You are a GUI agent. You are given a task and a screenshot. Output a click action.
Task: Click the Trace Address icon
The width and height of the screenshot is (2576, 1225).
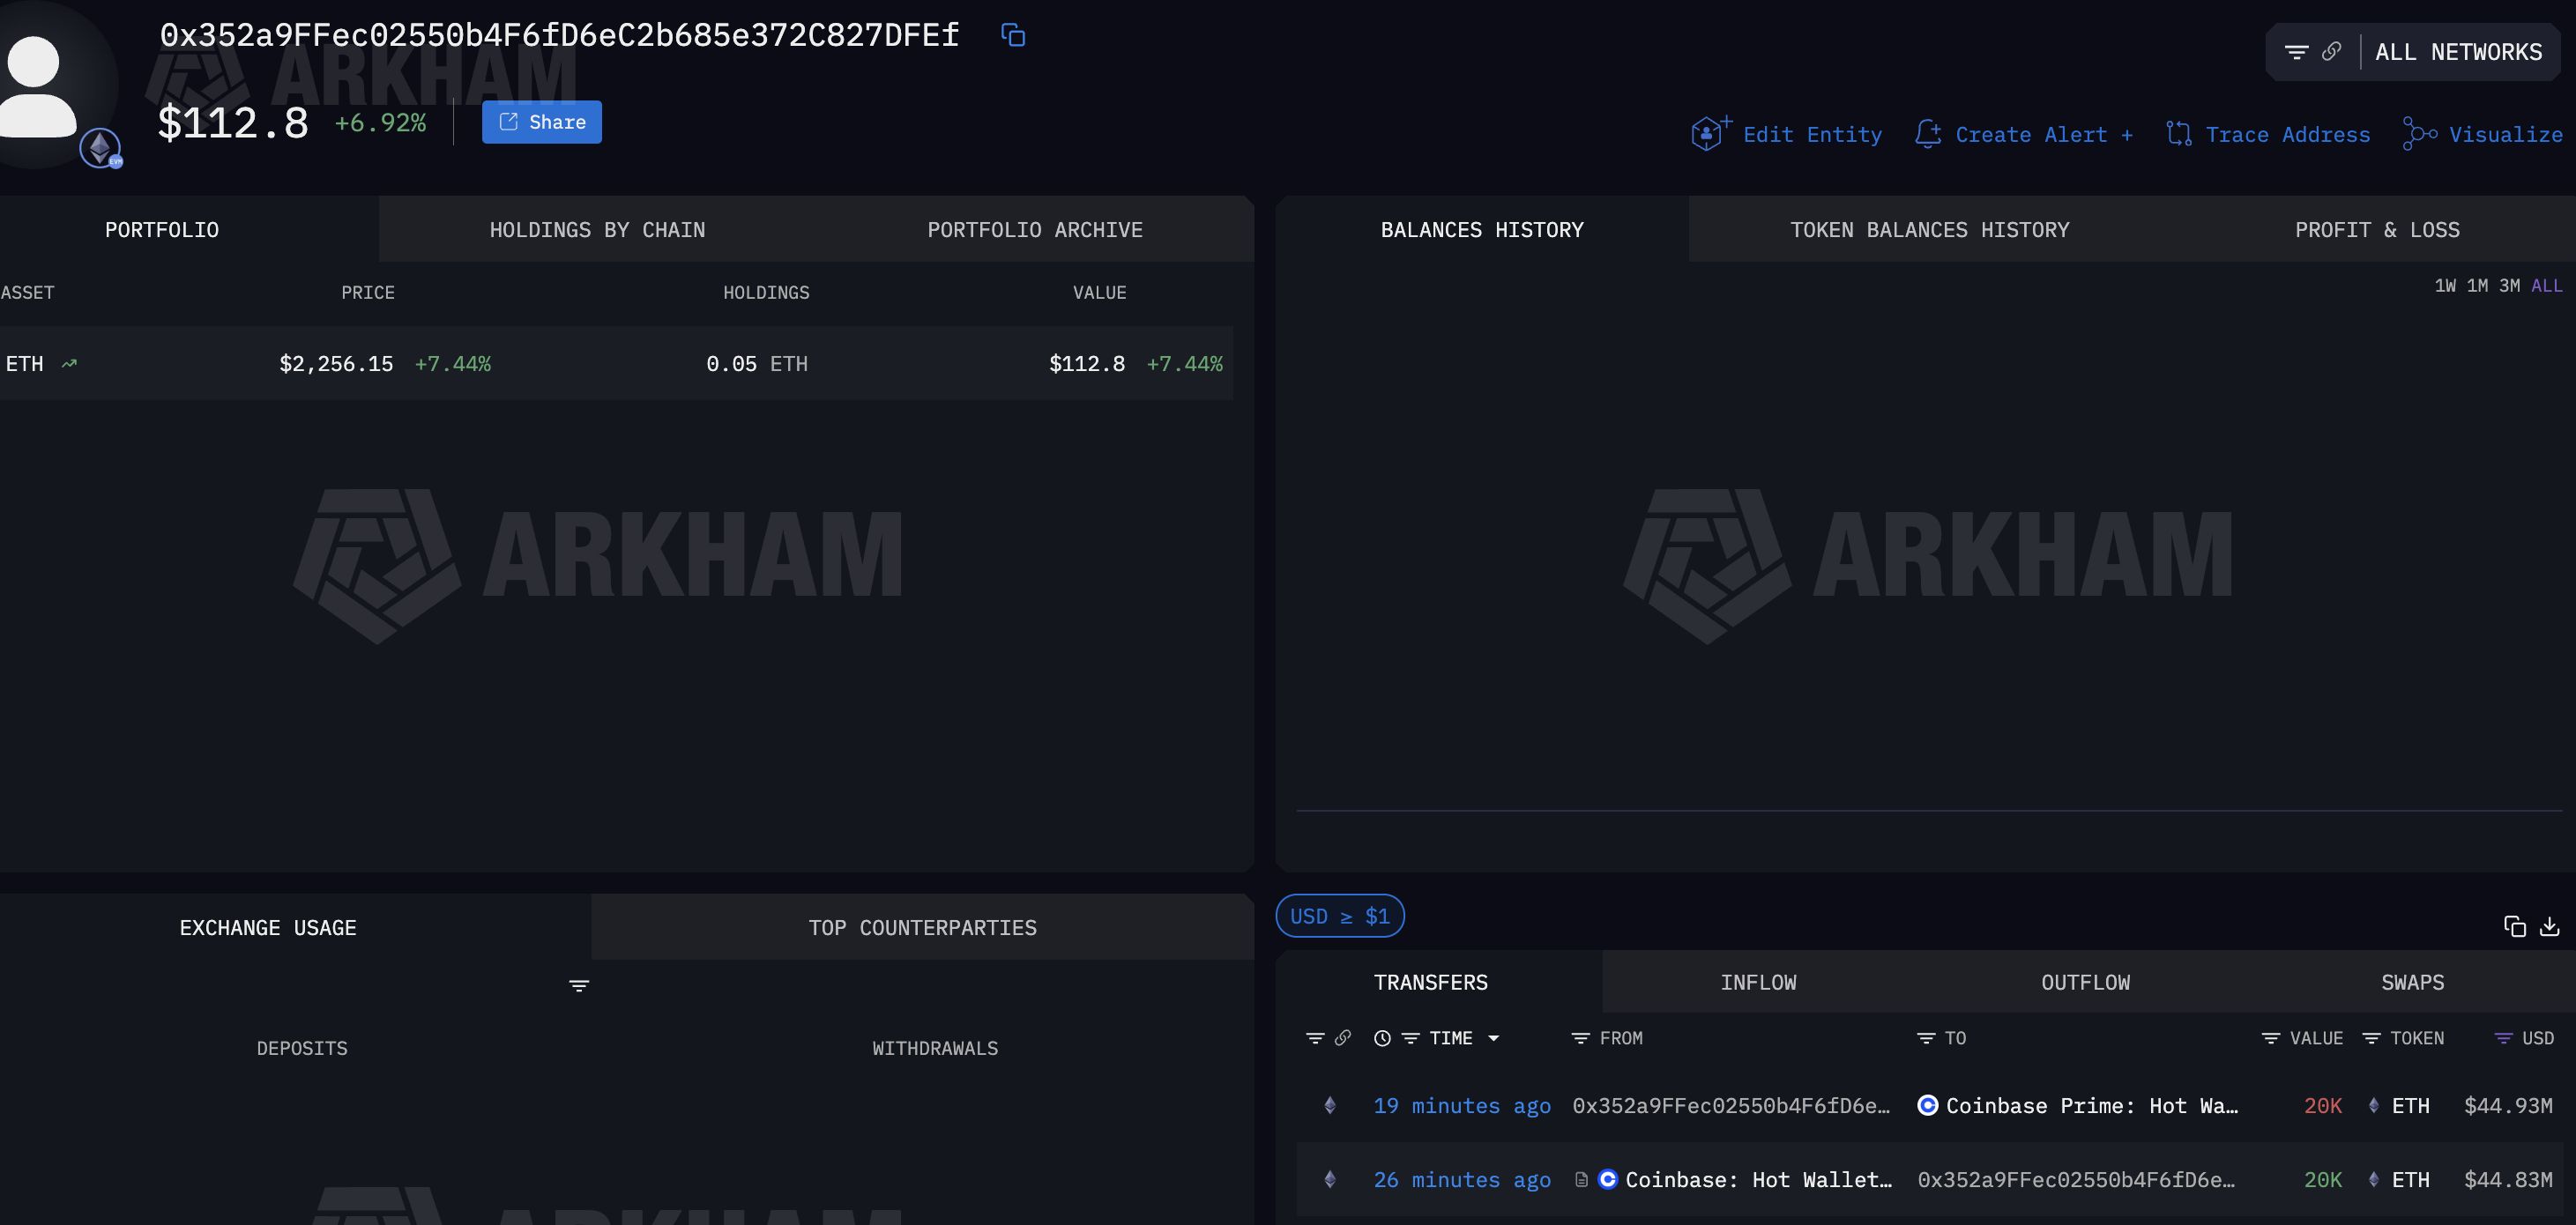2178,133
